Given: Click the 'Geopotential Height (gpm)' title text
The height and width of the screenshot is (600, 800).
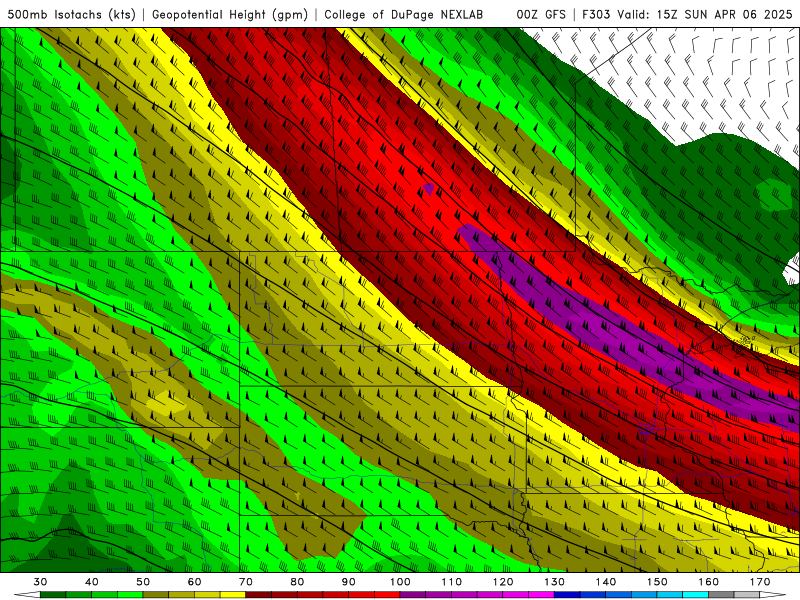Looking at the screenshot, I should 230,14.
